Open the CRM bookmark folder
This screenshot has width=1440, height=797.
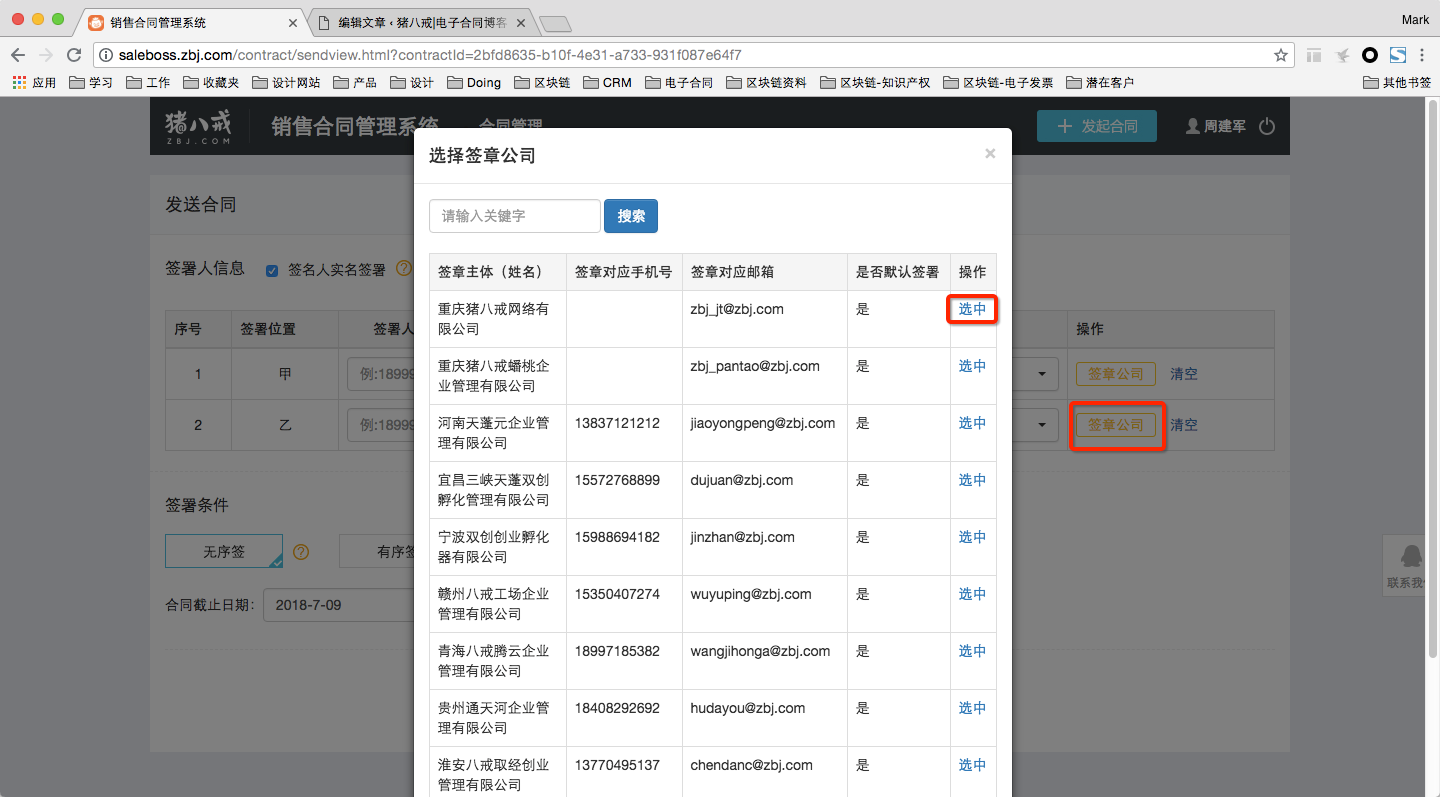(x=607, y=83)
